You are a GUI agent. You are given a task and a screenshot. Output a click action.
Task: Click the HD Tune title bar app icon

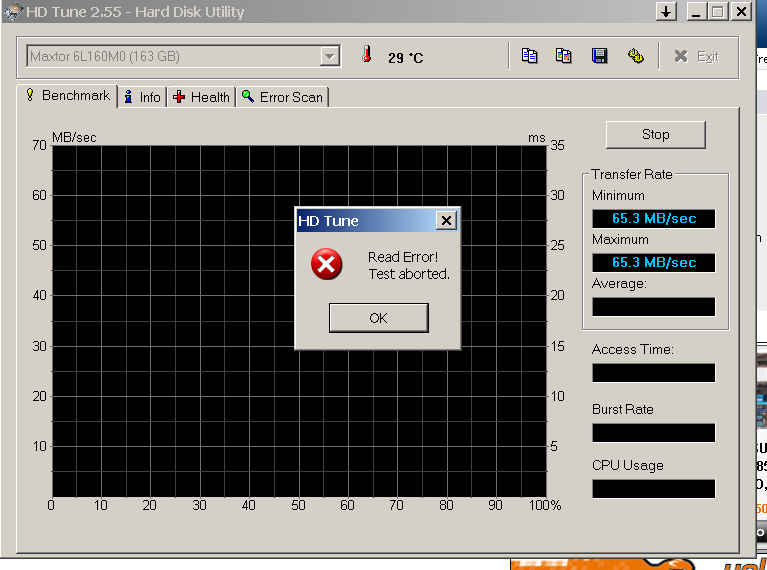tap(13, 11)
